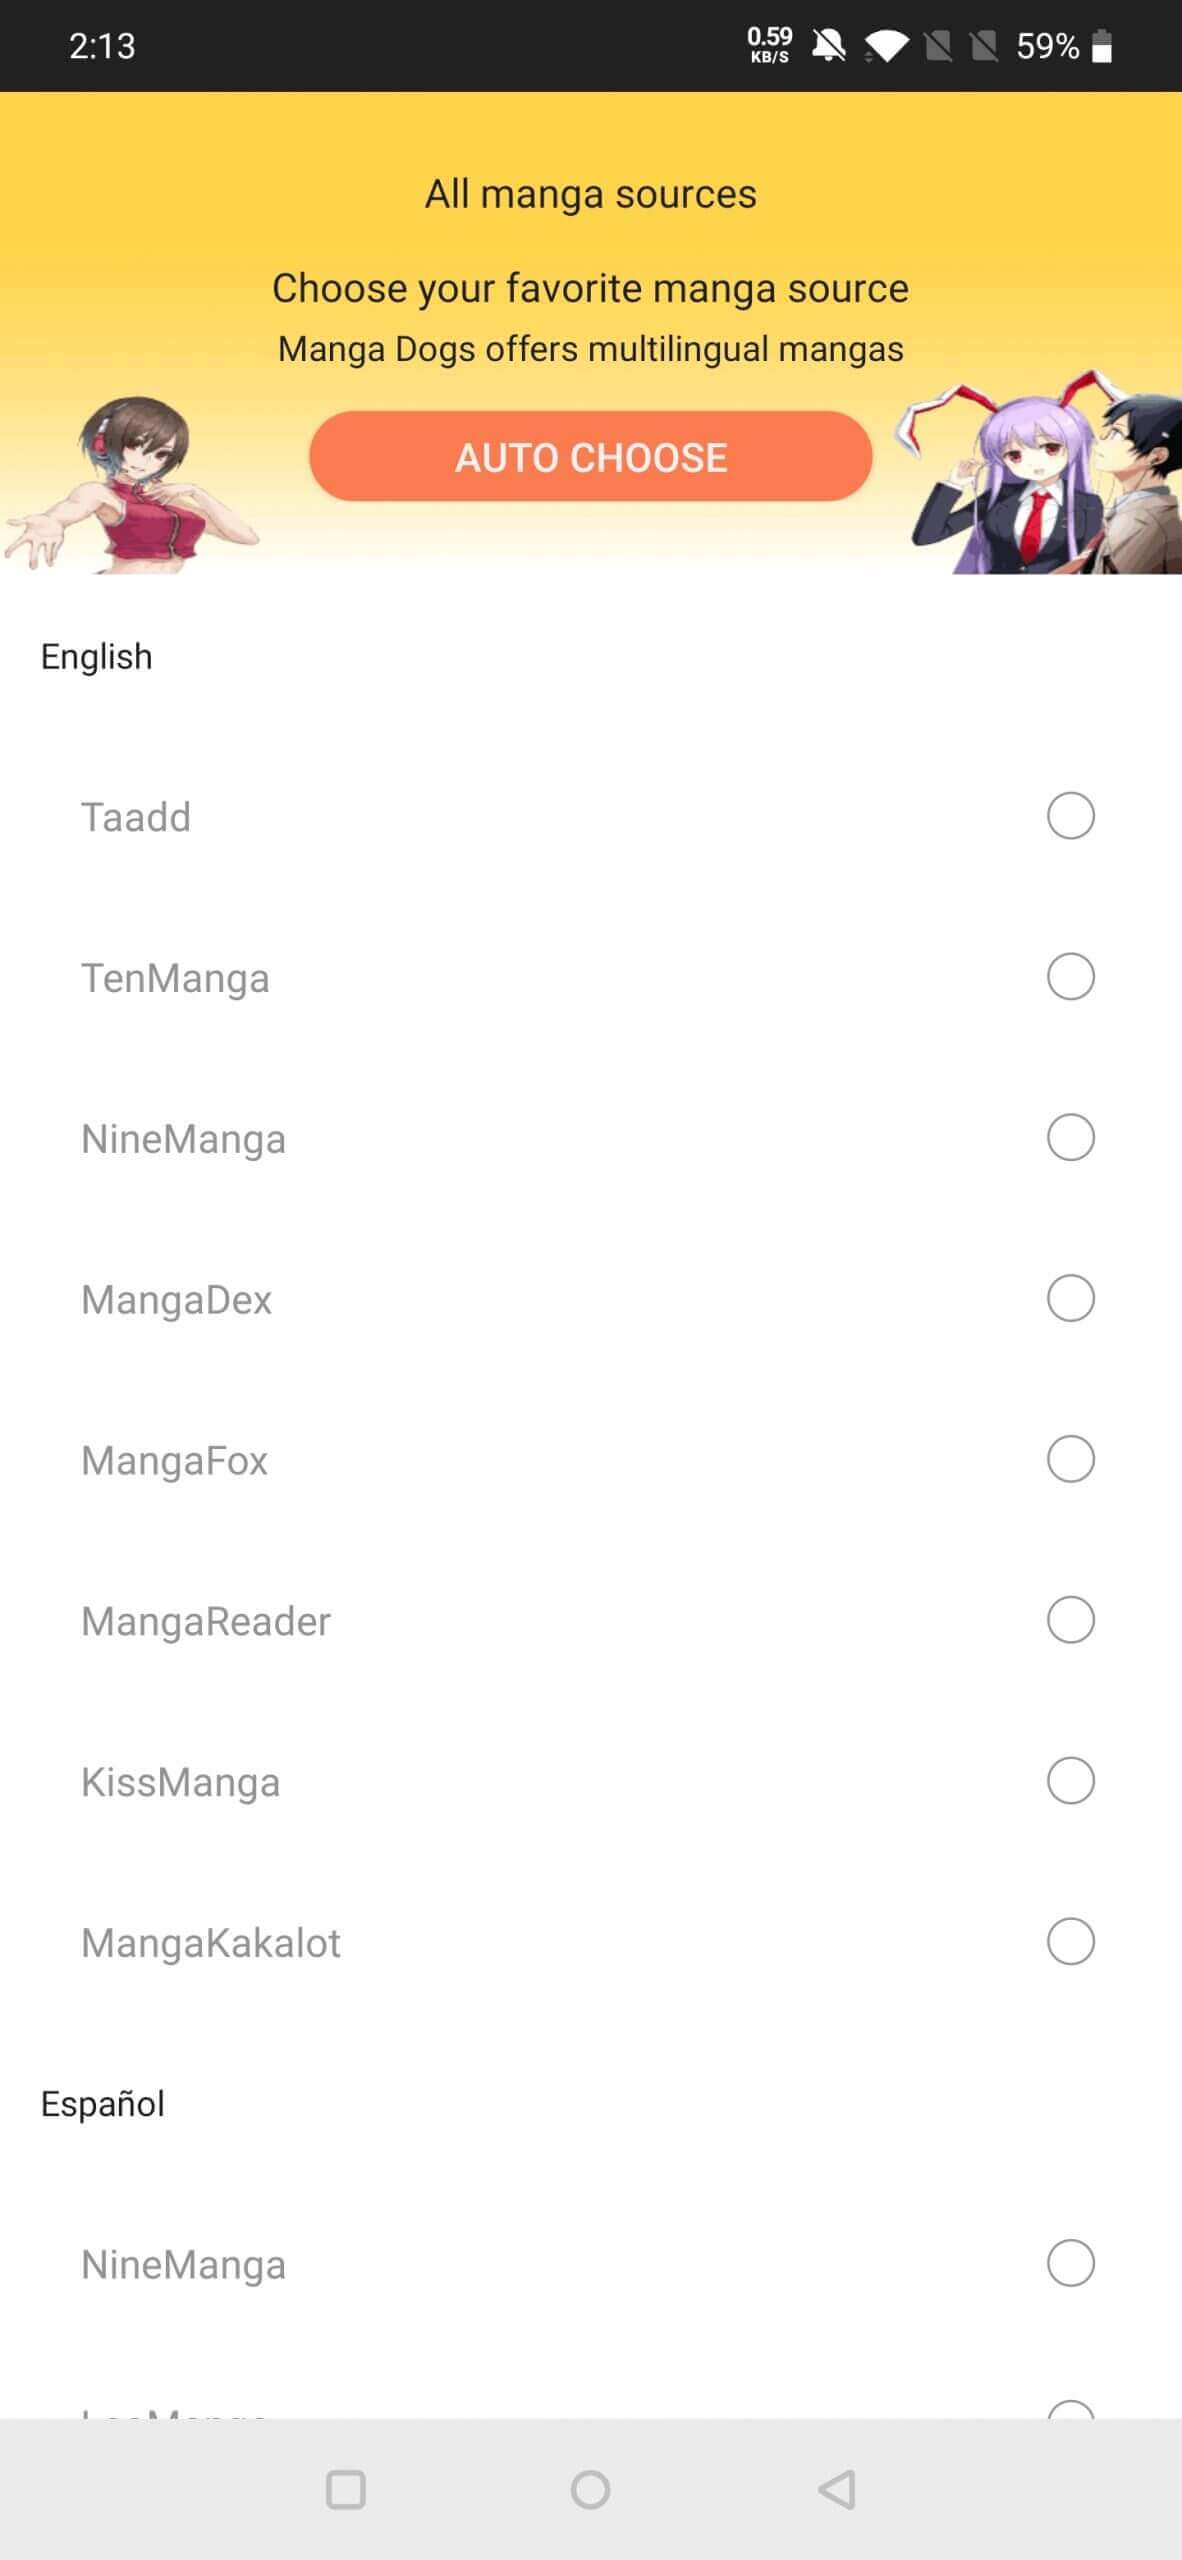Choose the English NineManga radio button
This screenshot has height=2560, width=1182.
pos(1070,1138)
